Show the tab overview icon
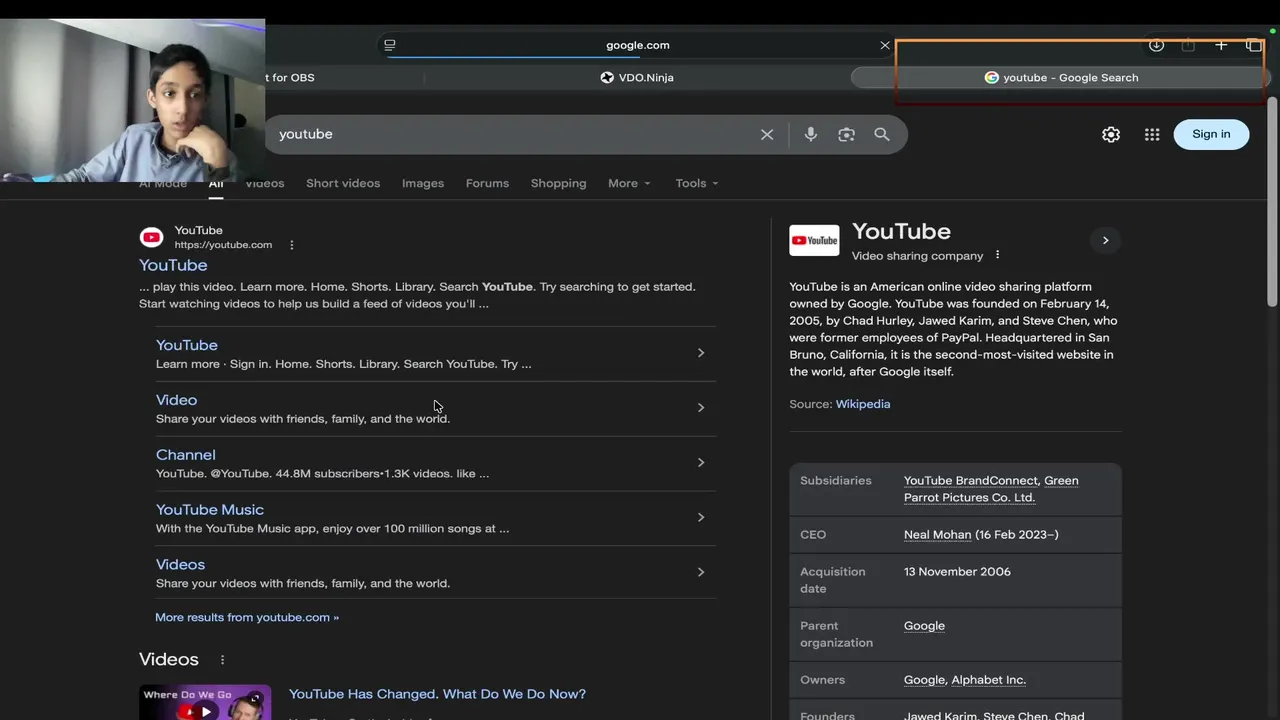The image size is (1280, 720). tap(1253, 45)
